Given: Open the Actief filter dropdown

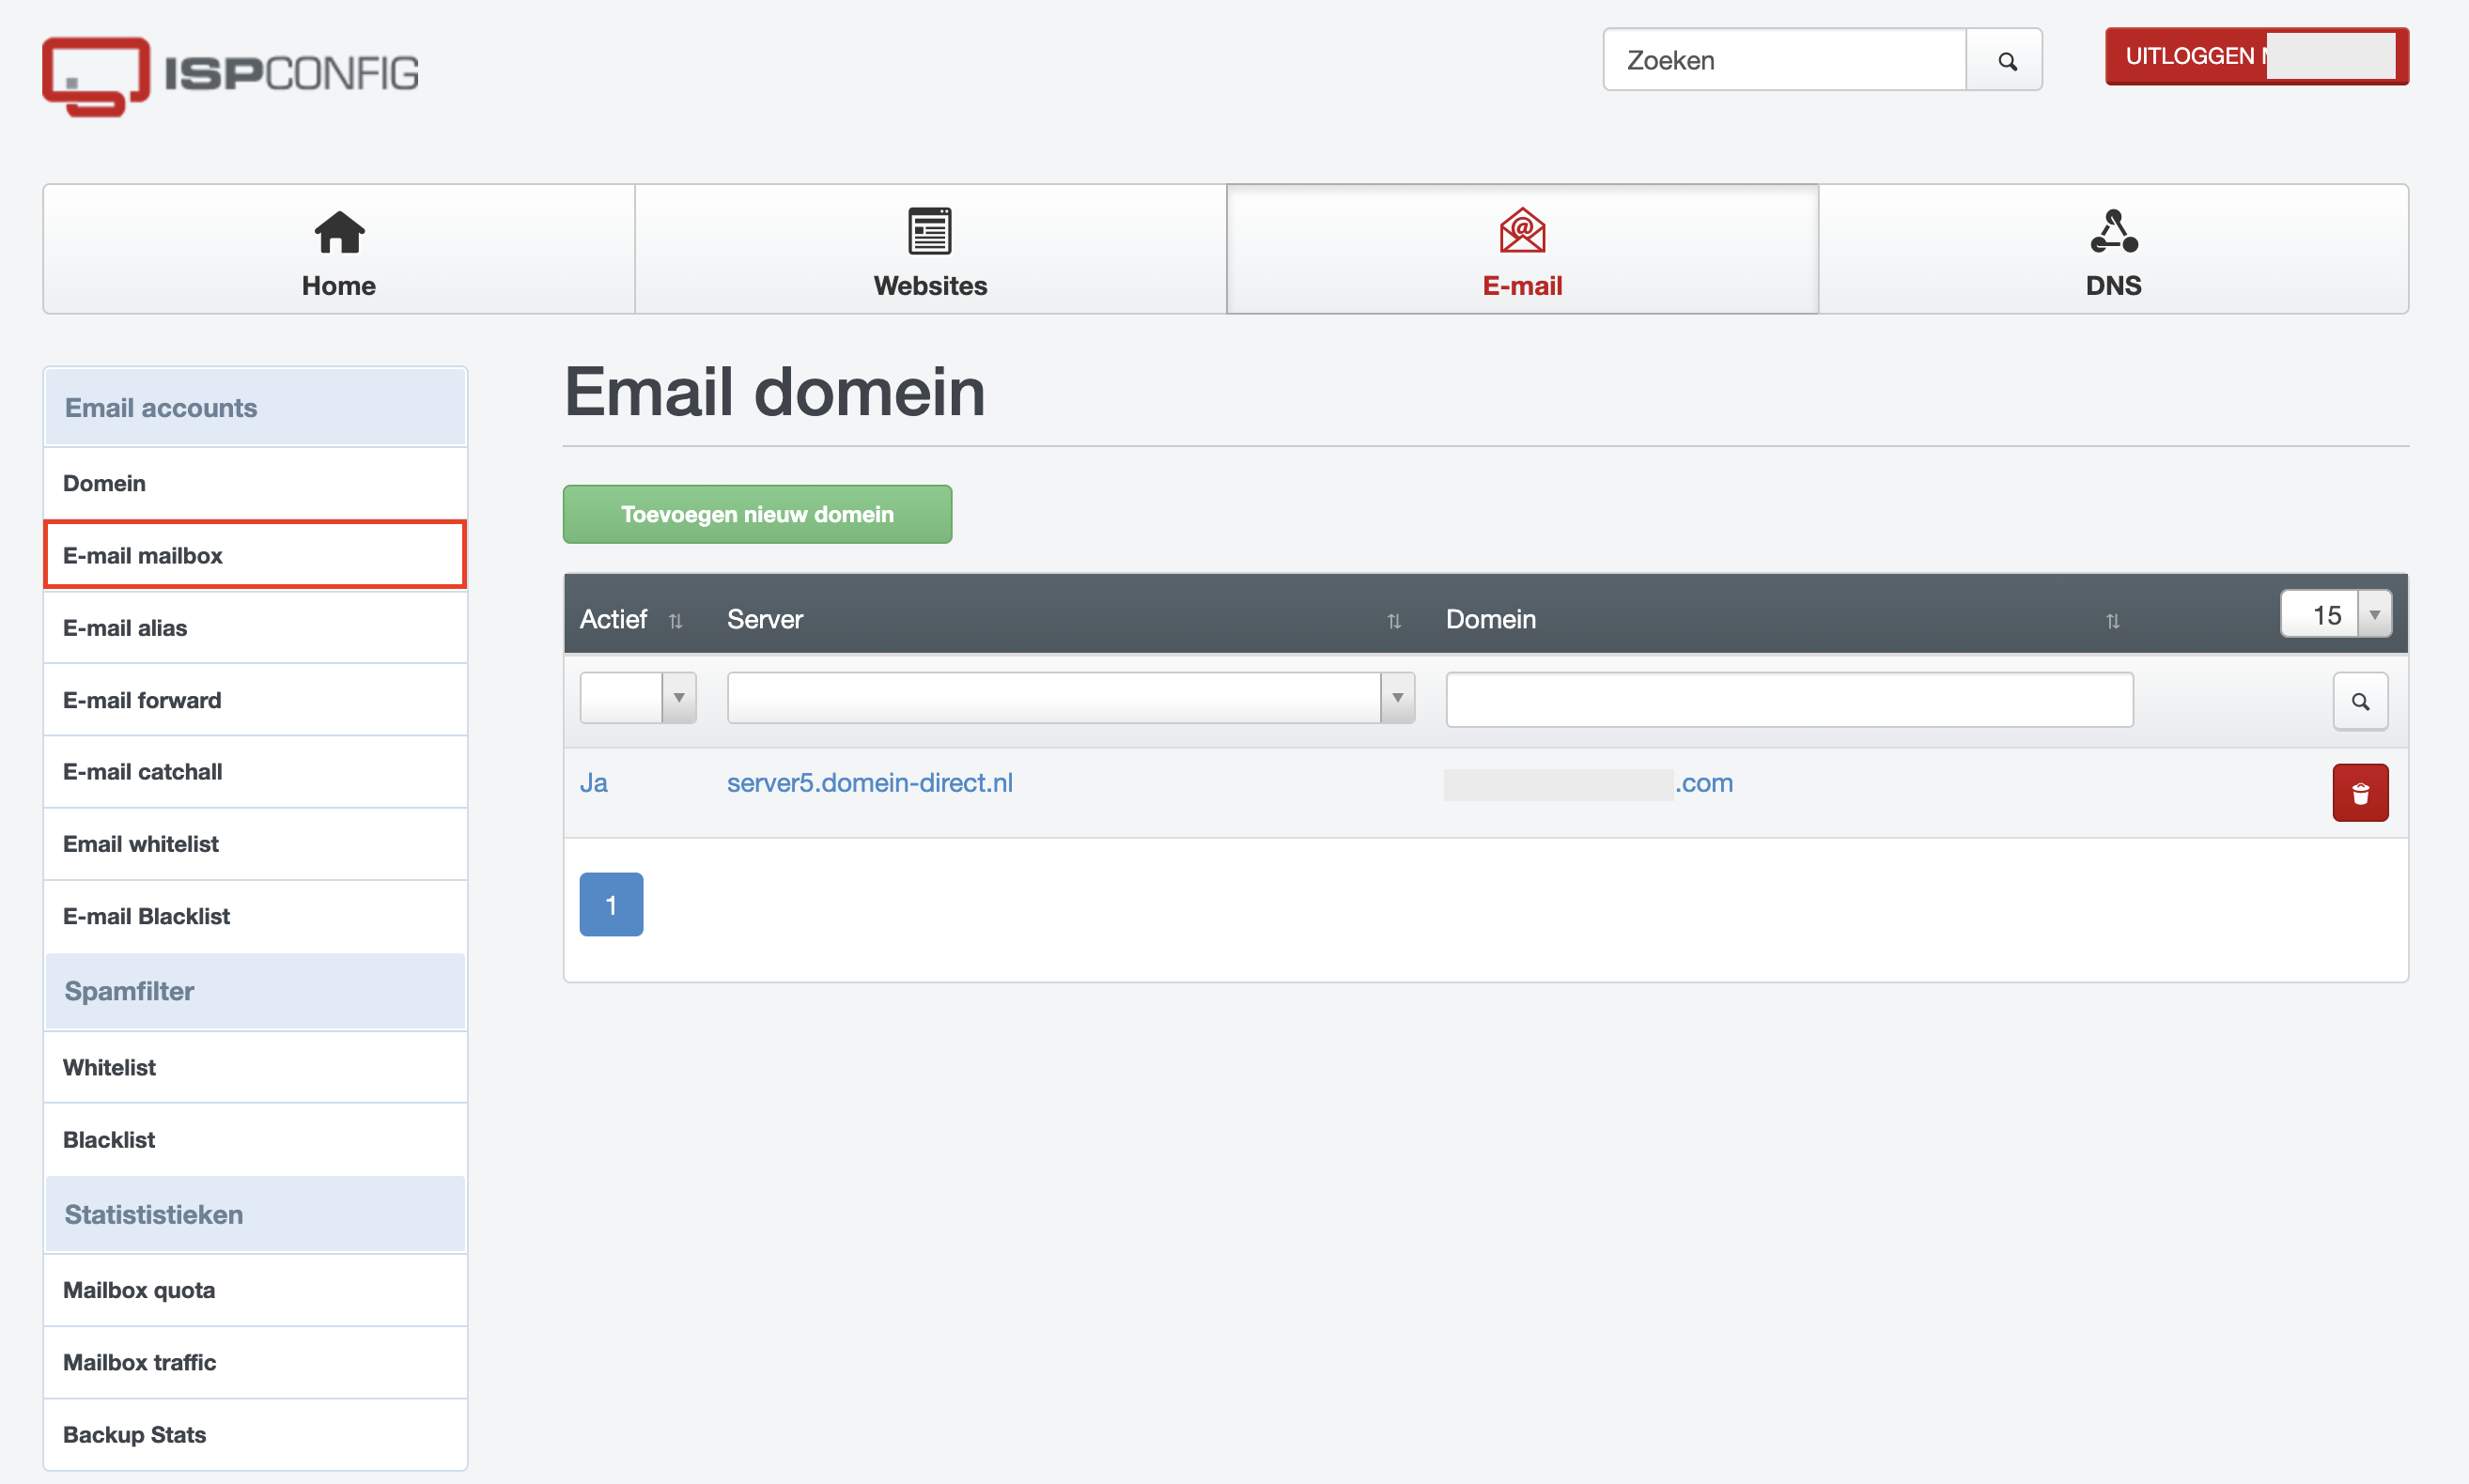Looking at the screenshot, I should click(x=637, y=697).
